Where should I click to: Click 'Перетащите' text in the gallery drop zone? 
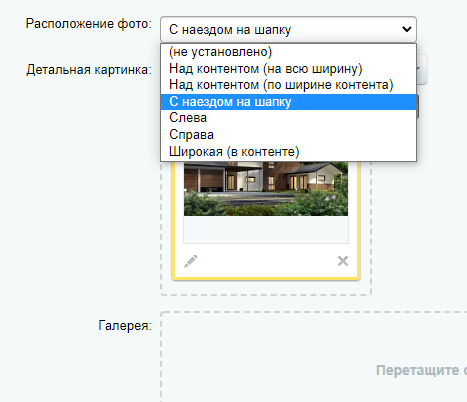click(x=417, y=370)
